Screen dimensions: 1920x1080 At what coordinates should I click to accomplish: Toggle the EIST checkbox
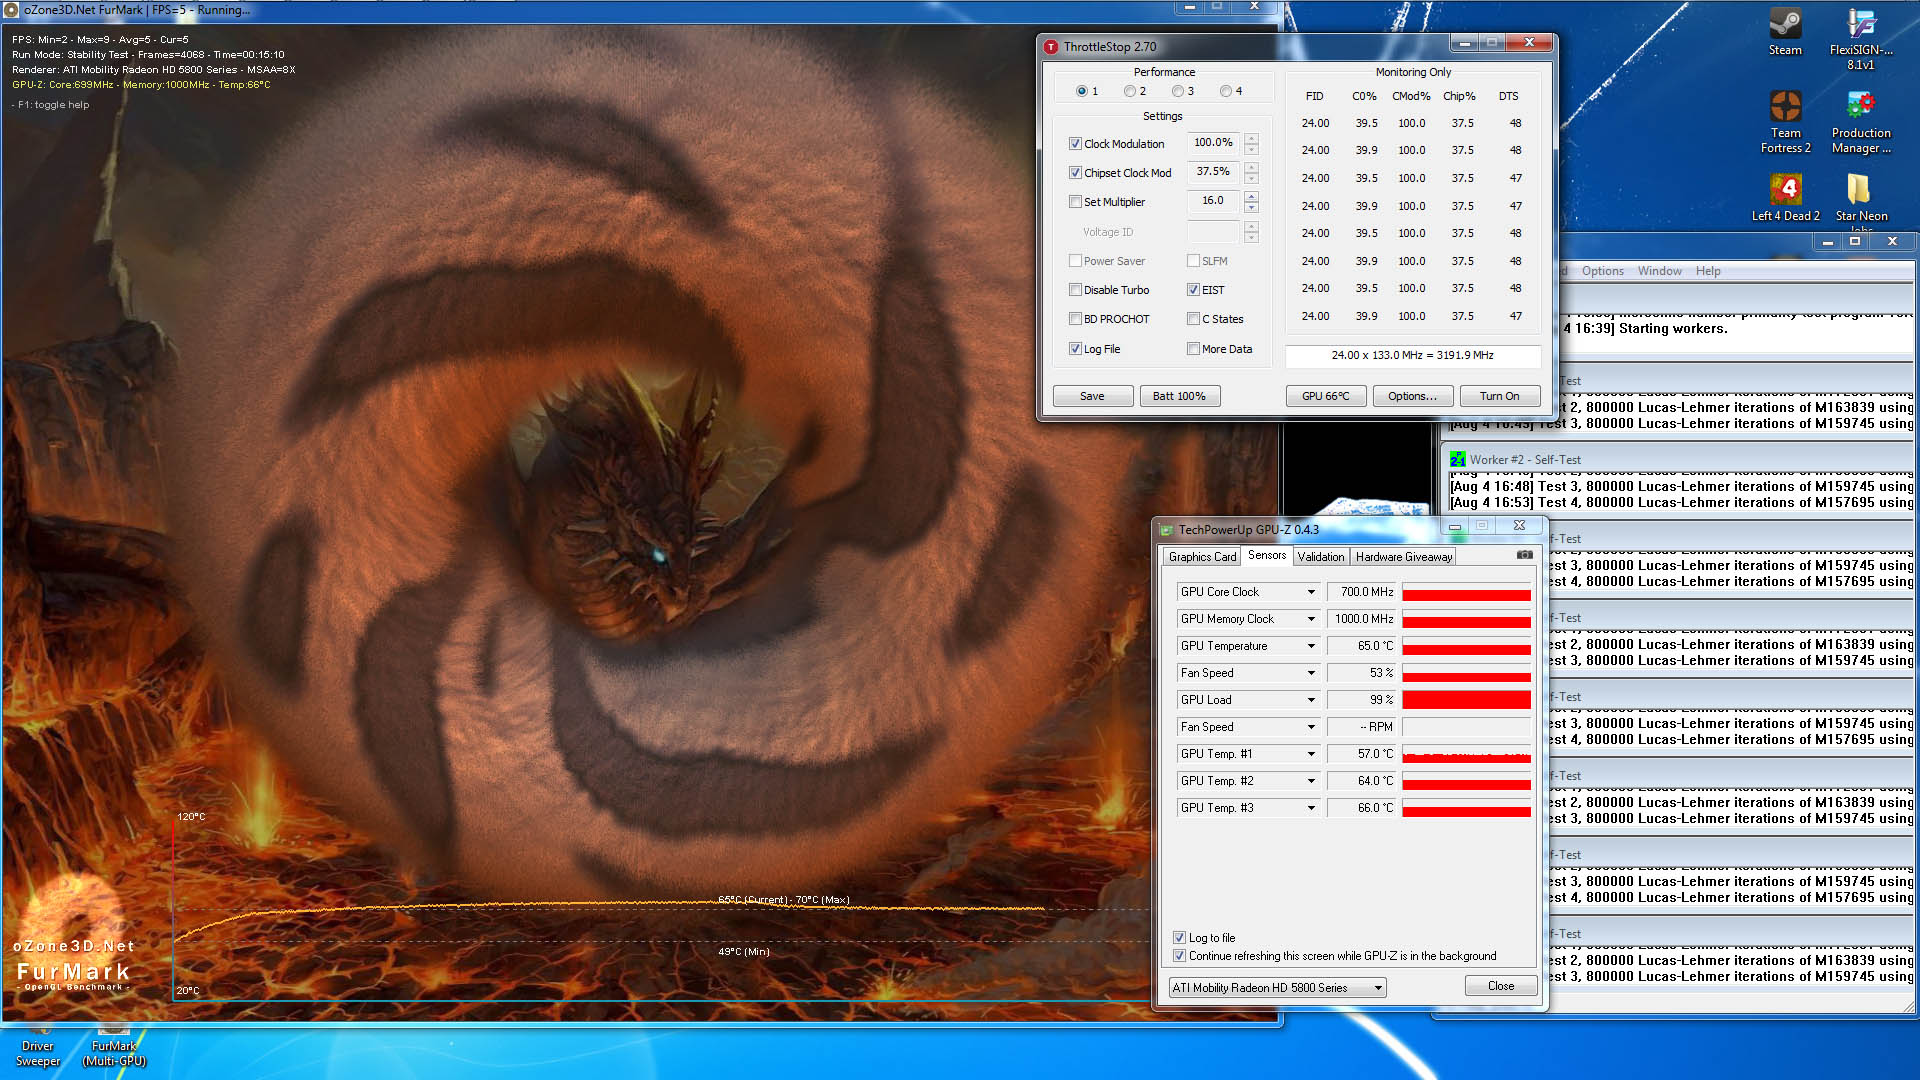click(1193, 290)
